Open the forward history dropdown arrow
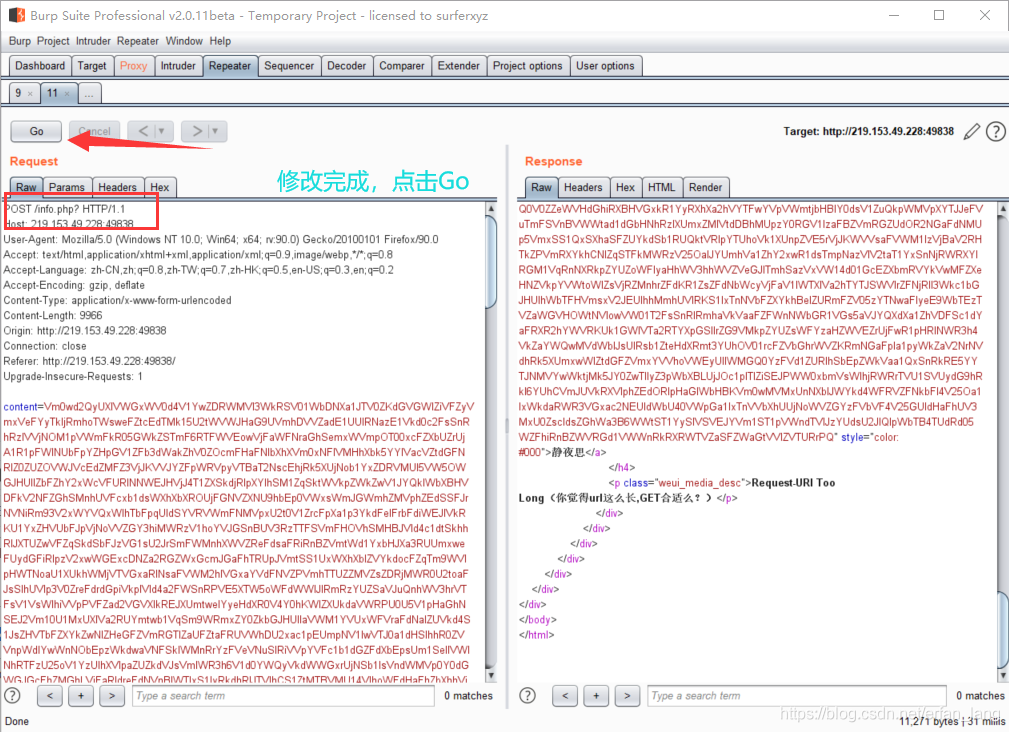 pyautogui.click(x=217, y=131)
